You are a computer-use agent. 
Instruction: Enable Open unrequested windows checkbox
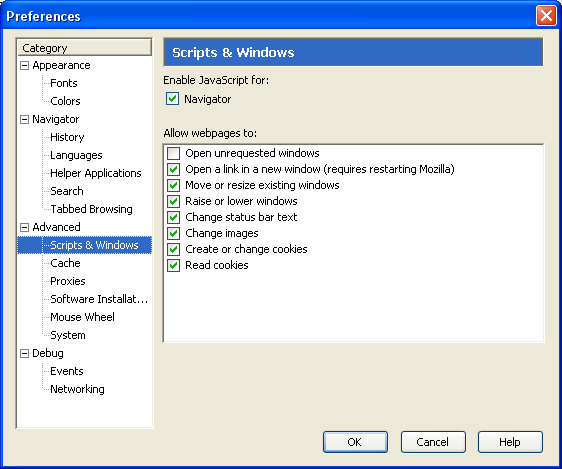point(173,153)
